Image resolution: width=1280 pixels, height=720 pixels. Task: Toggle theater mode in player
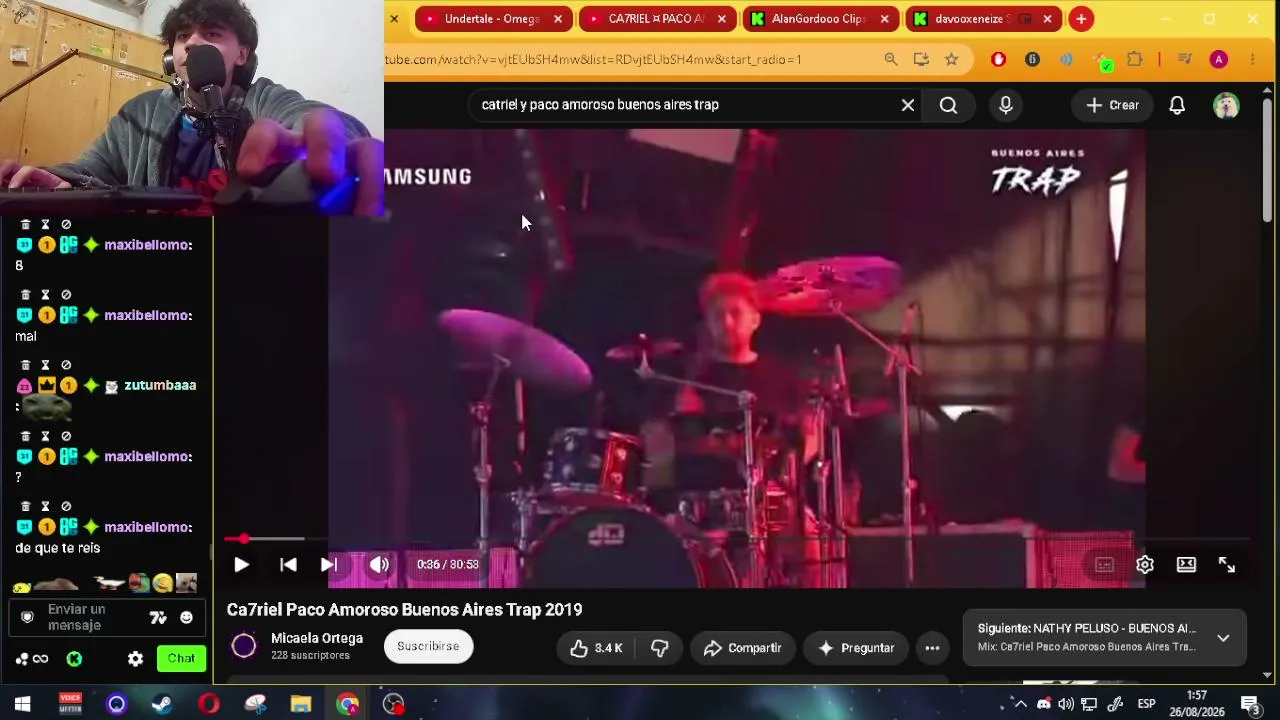tap(1186, 565)
